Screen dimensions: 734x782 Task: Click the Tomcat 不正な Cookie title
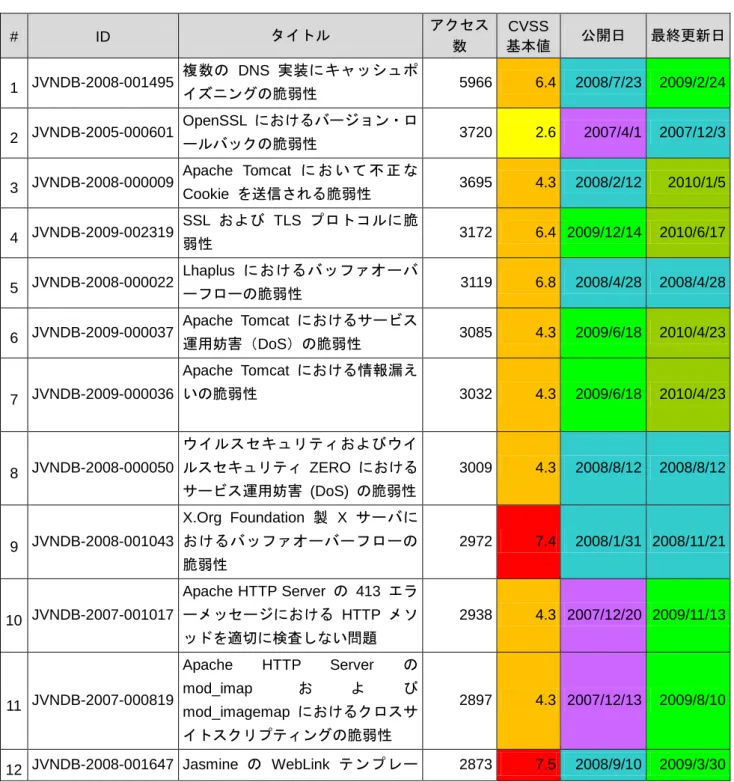coord(300,183)
